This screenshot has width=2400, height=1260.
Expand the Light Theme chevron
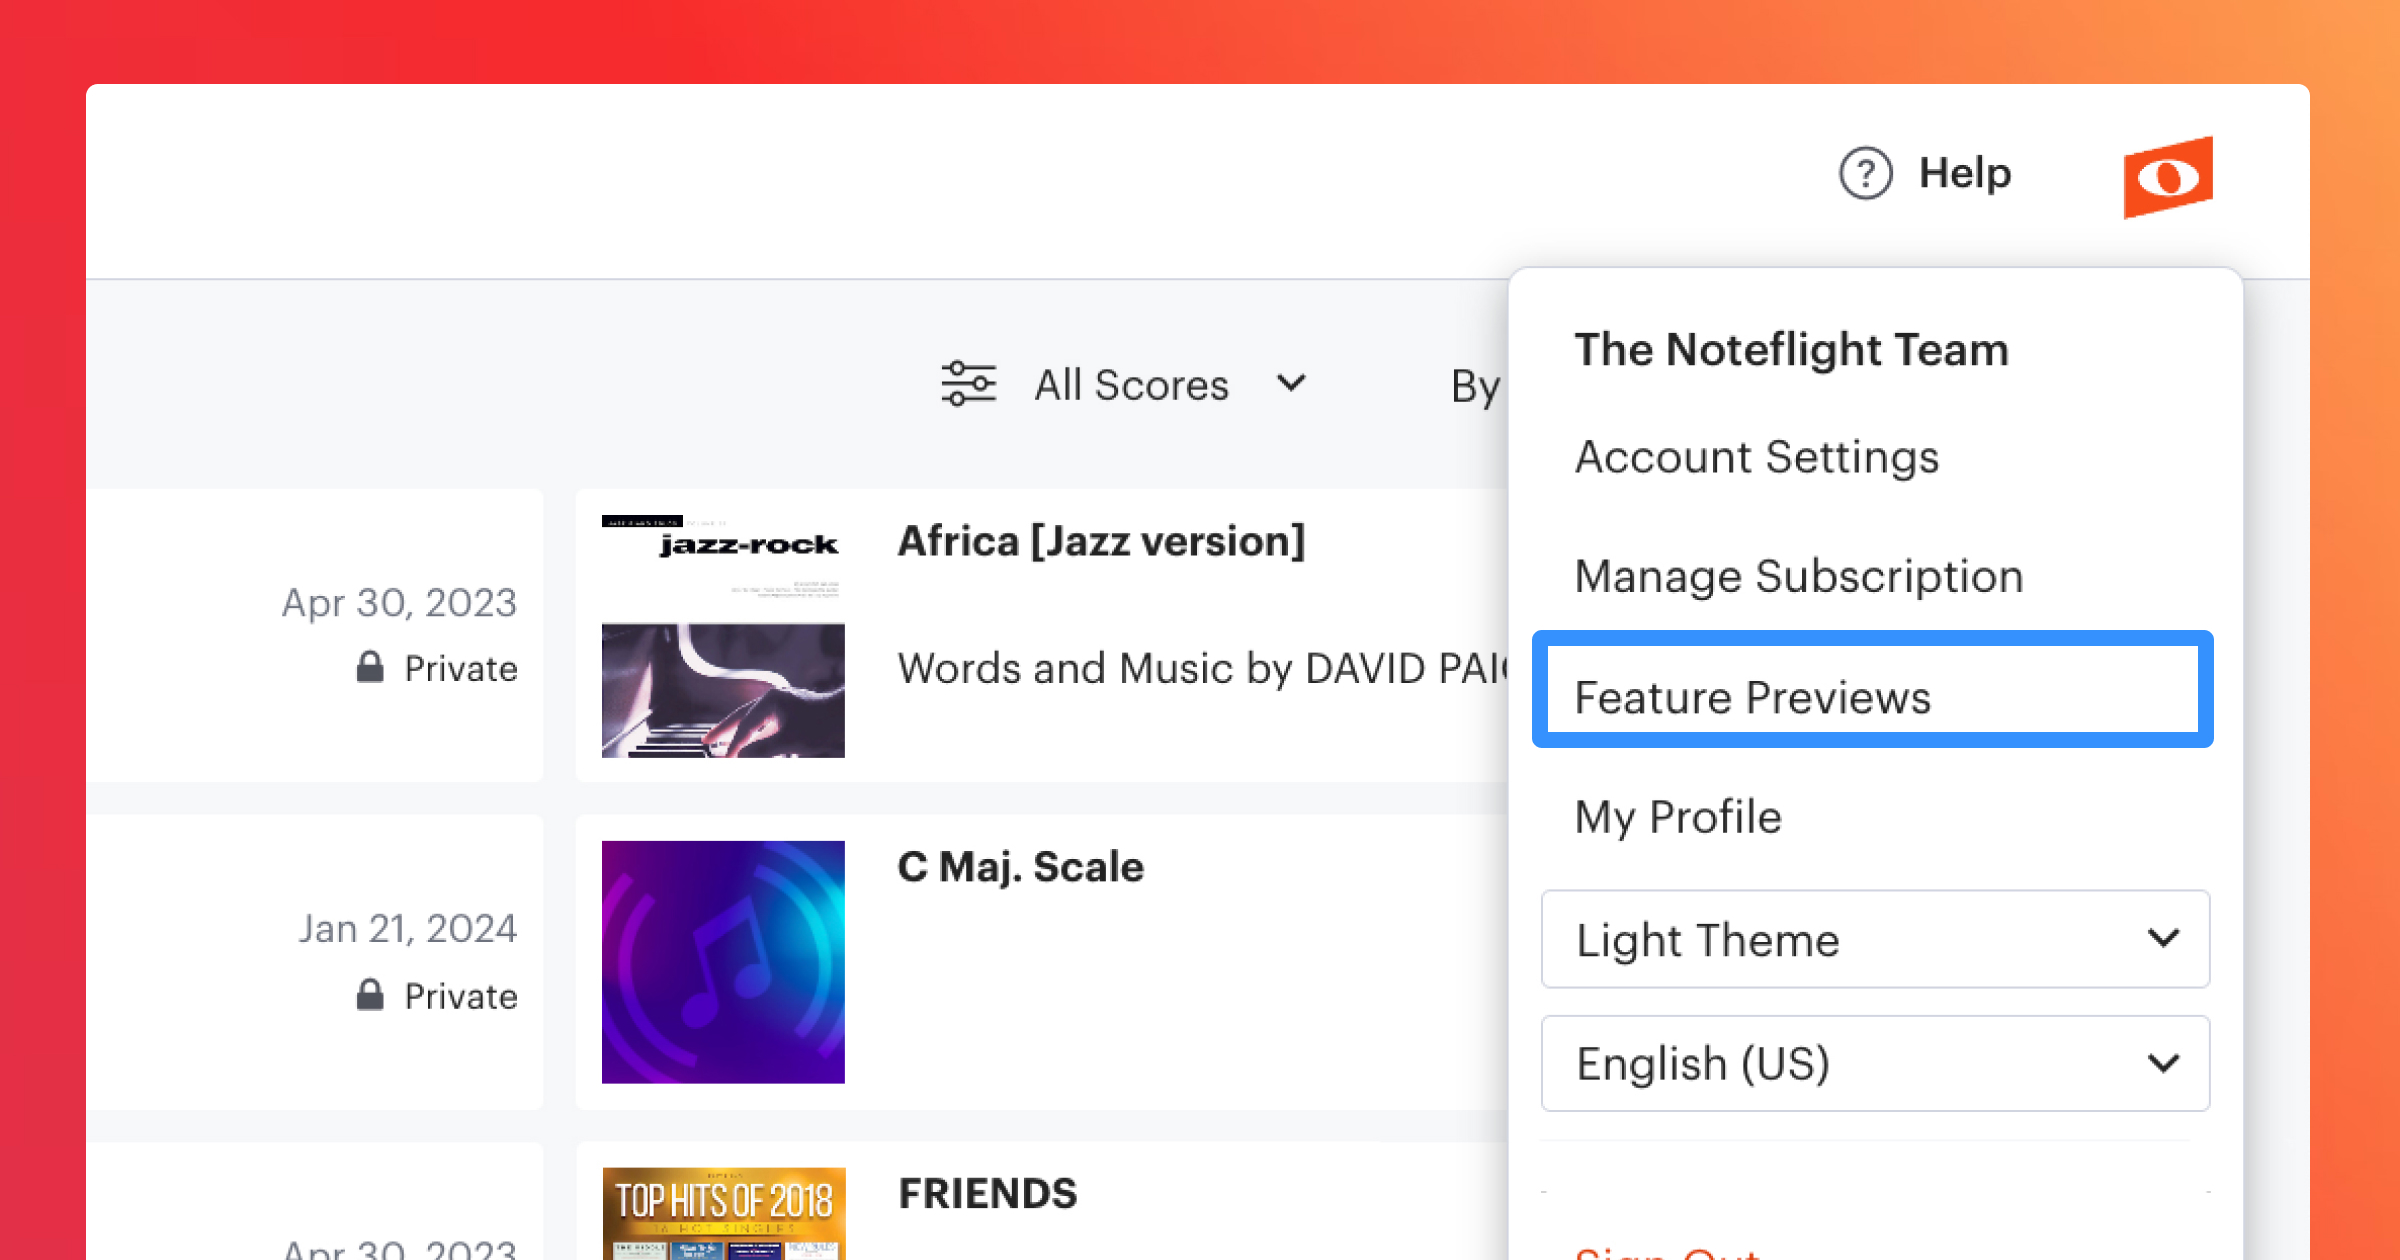[x=2163, y=938]
